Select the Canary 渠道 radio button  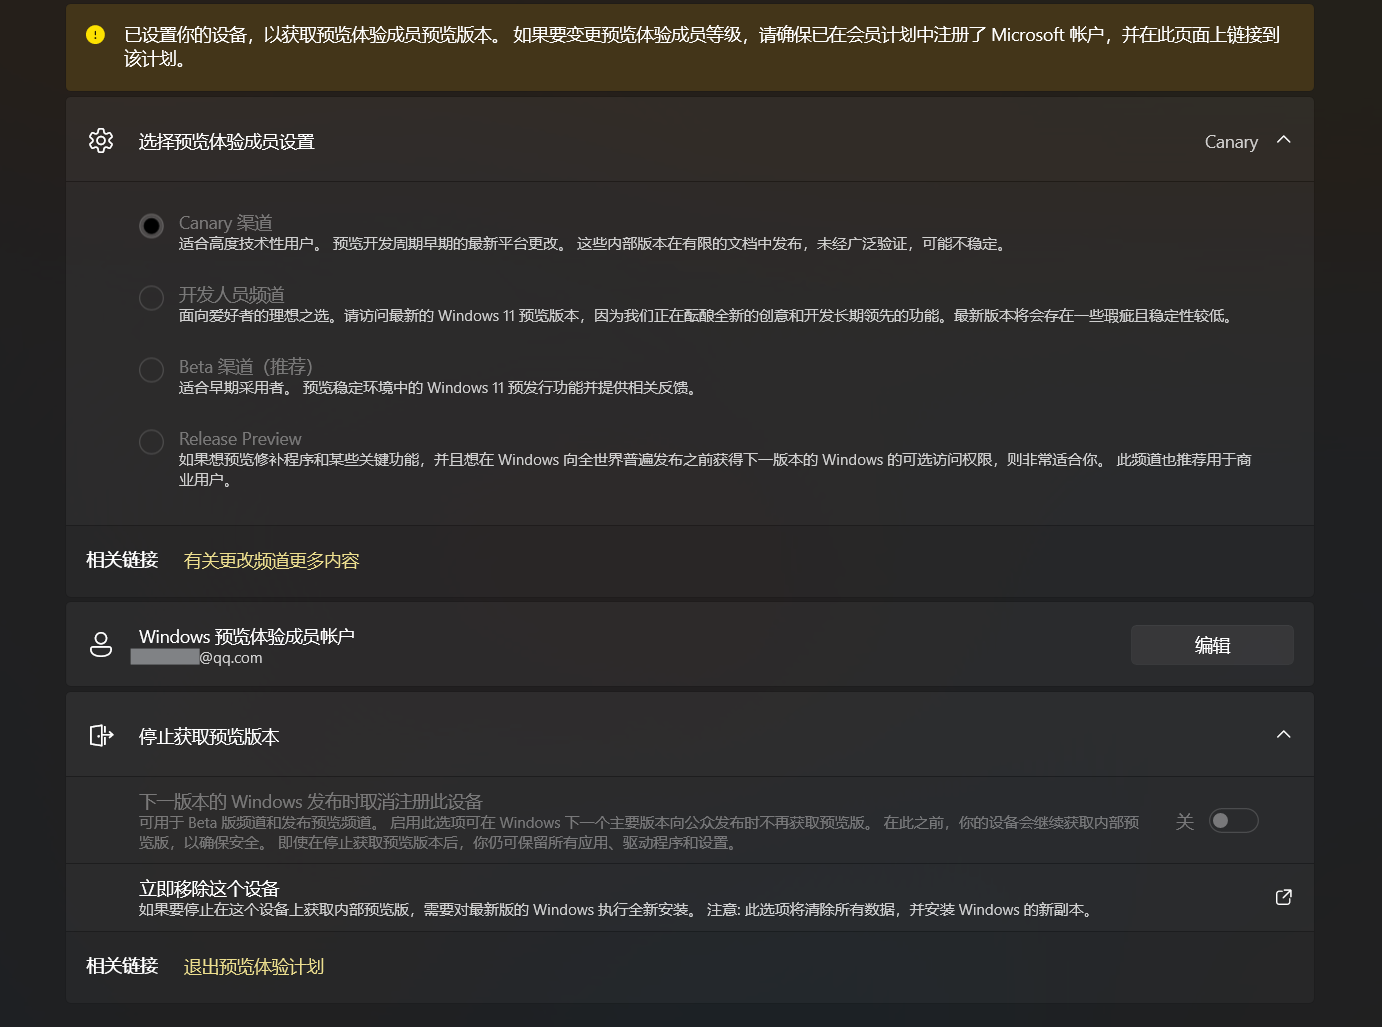(x=151, y=226)
